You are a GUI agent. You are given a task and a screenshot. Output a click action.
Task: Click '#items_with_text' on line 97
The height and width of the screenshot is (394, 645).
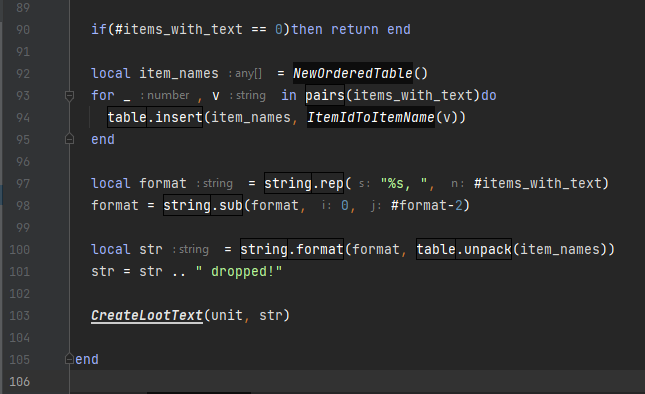[537, 183]
